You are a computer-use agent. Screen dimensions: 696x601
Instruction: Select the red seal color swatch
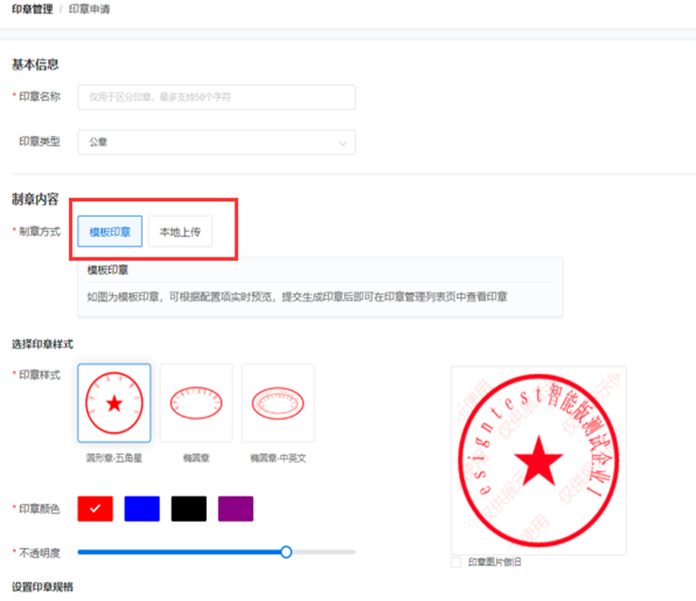[95, 509]
